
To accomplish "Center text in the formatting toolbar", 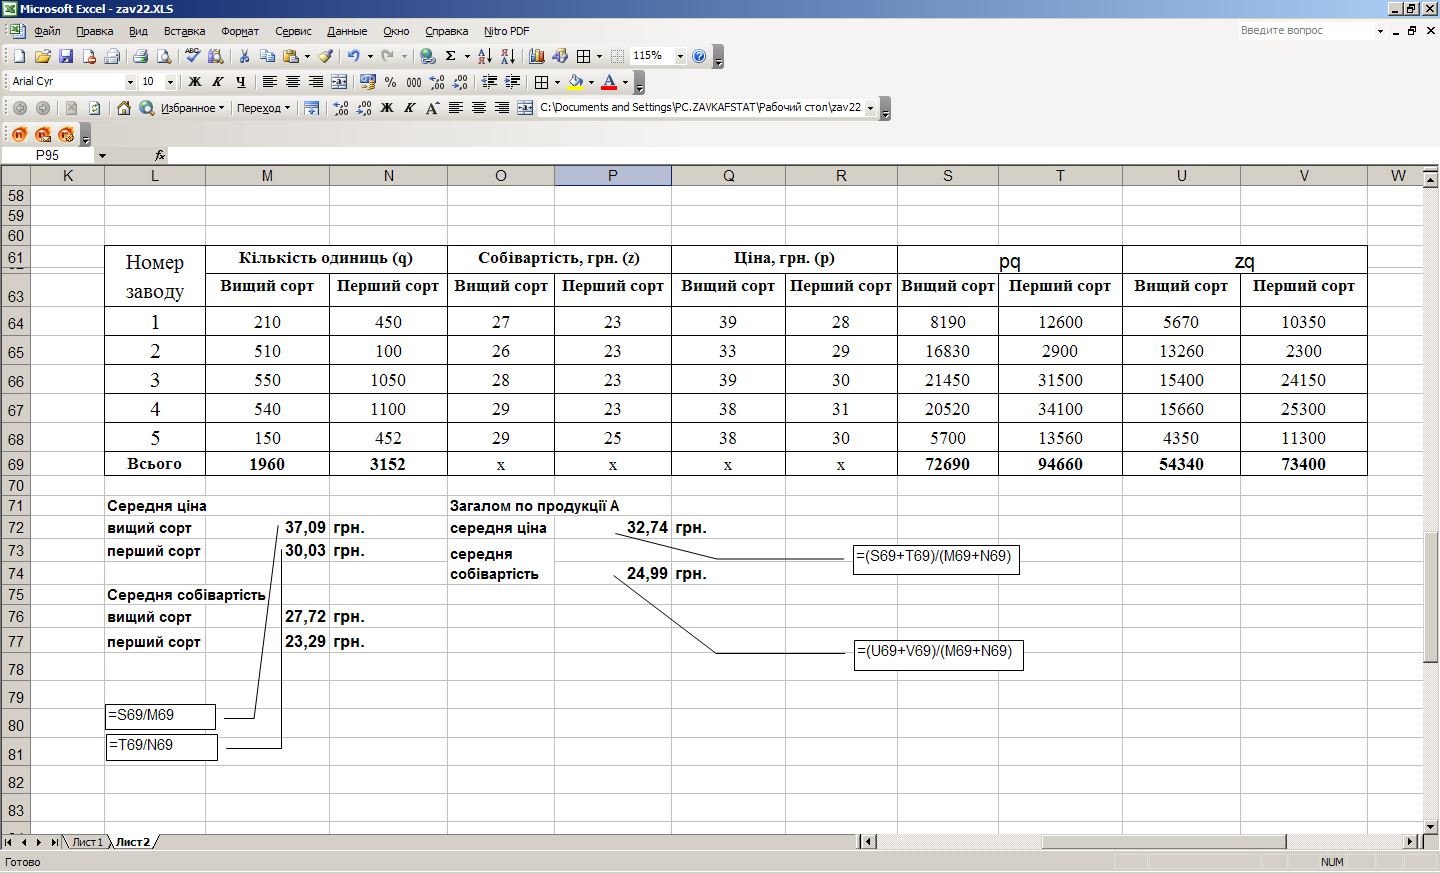I will (x=293, y=82).
